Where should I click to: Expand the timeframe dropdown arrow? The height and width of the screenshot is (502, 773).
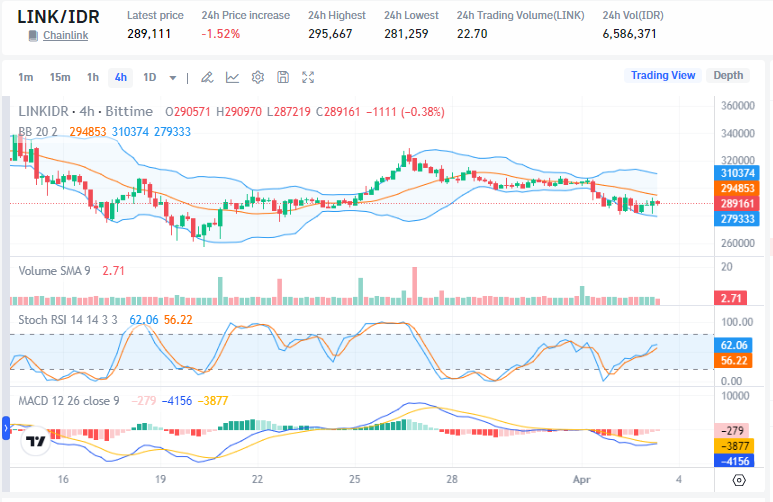pos(173,78)
